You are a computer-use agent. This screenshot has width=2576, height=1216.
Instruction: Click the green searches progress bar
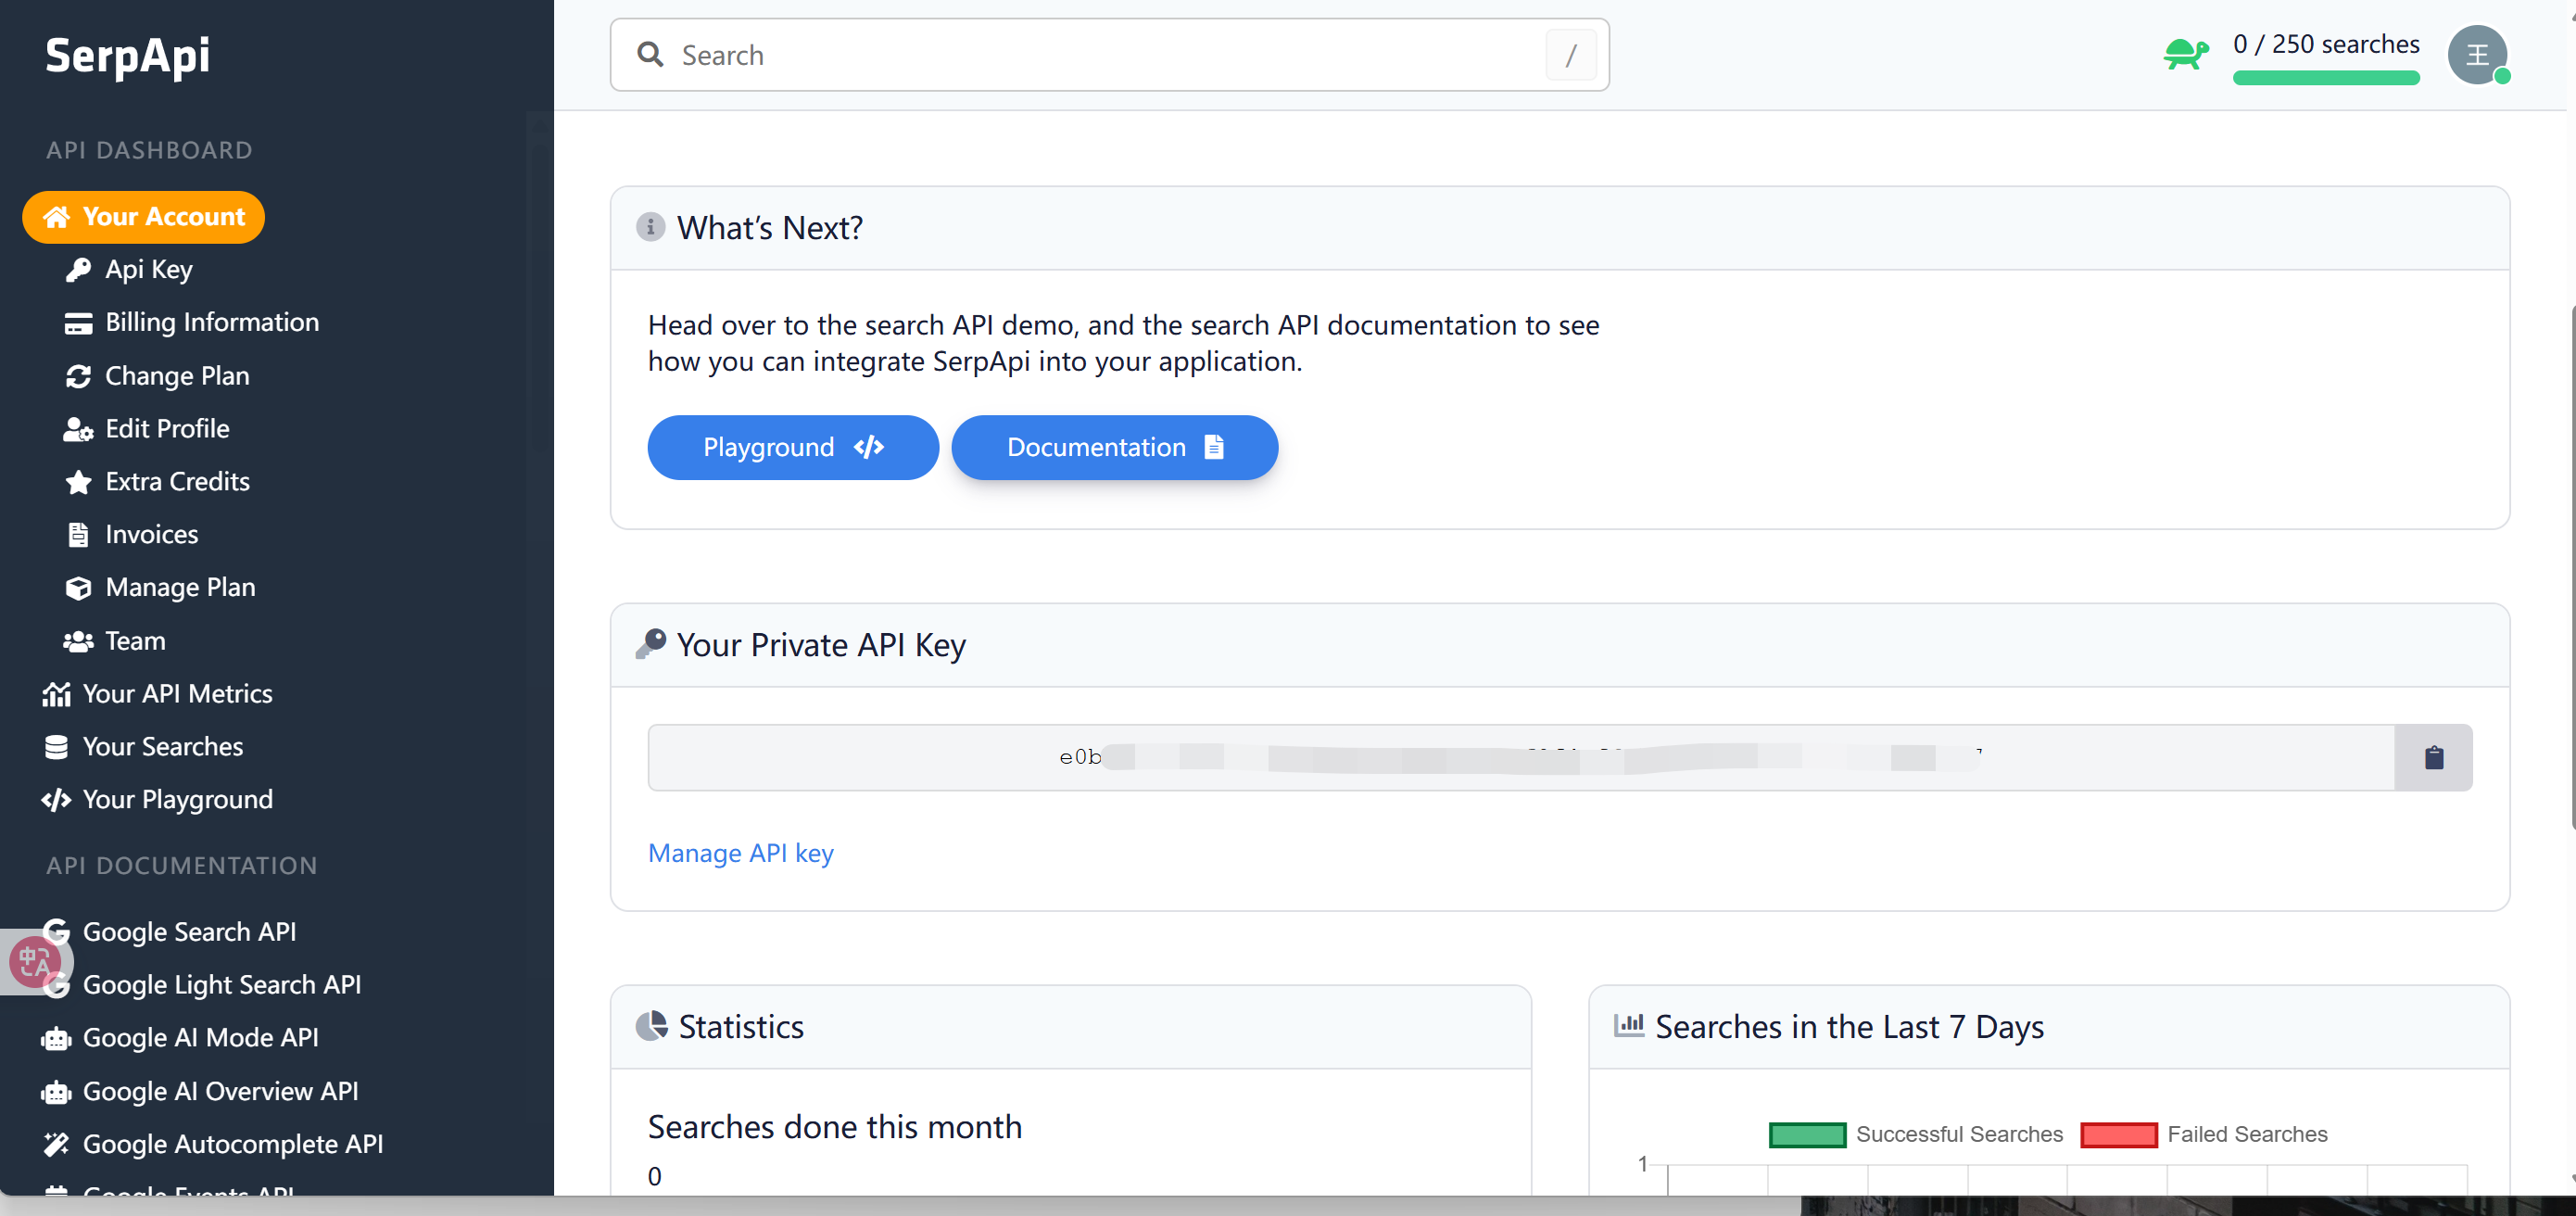2326,79
